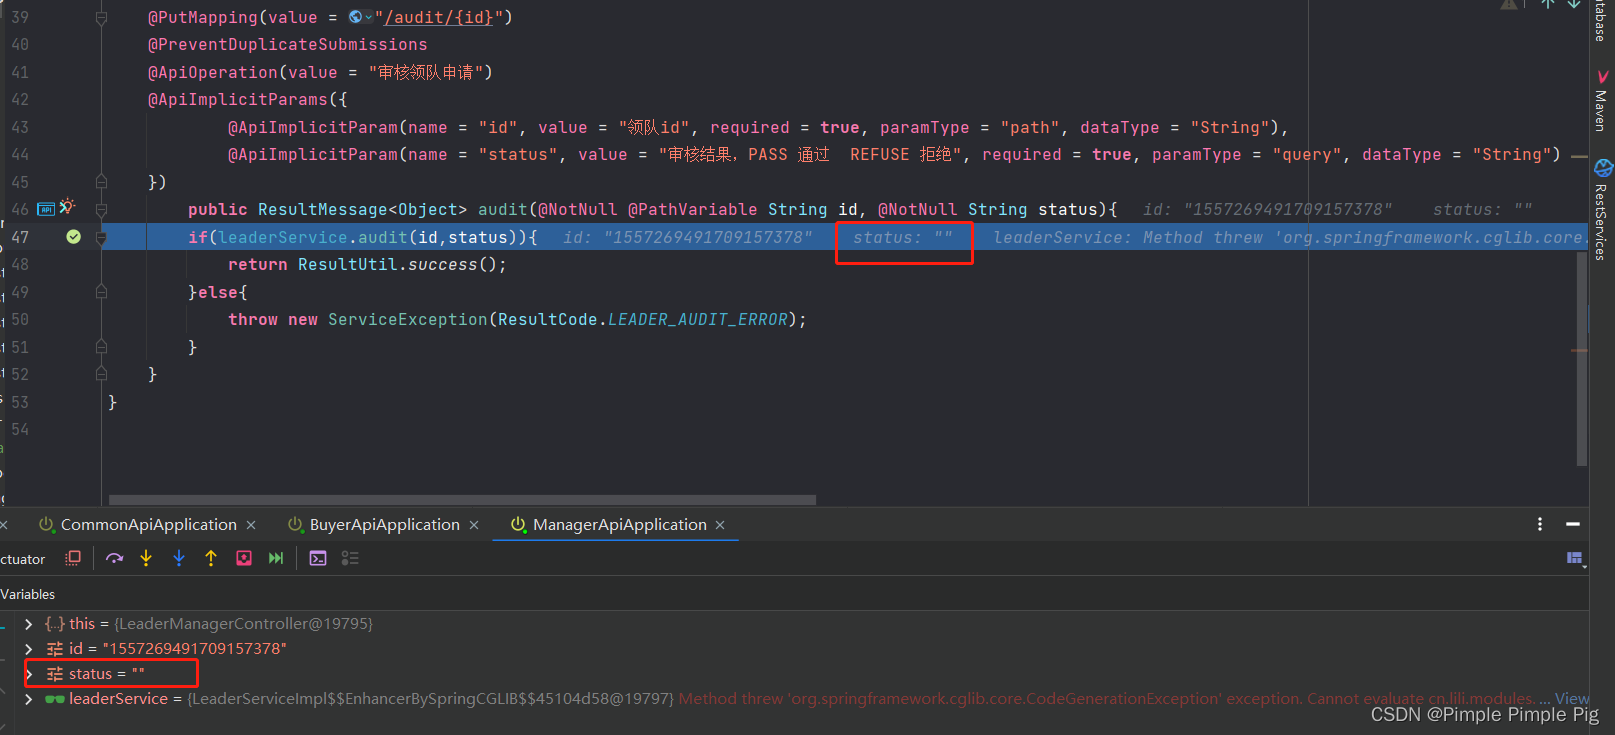Click the Step Out debug icon
This screenshot has width=1615, height=735.
pos(211,558)
